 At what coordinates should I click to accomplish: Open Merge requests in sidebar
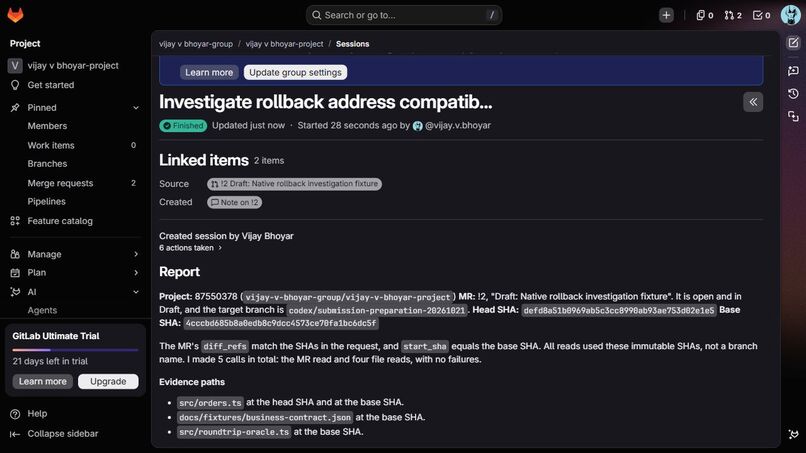(x=60, y=183)
